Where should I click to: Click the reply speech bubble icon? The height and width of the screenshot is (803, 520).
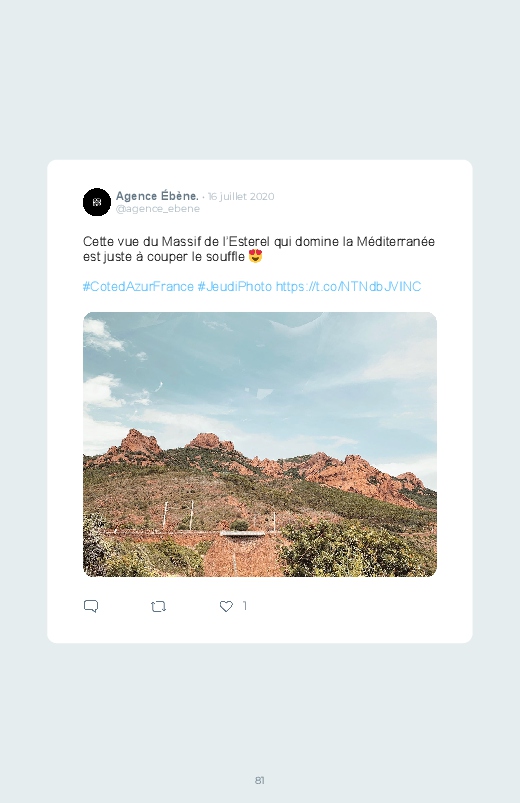tap(91, 606)
